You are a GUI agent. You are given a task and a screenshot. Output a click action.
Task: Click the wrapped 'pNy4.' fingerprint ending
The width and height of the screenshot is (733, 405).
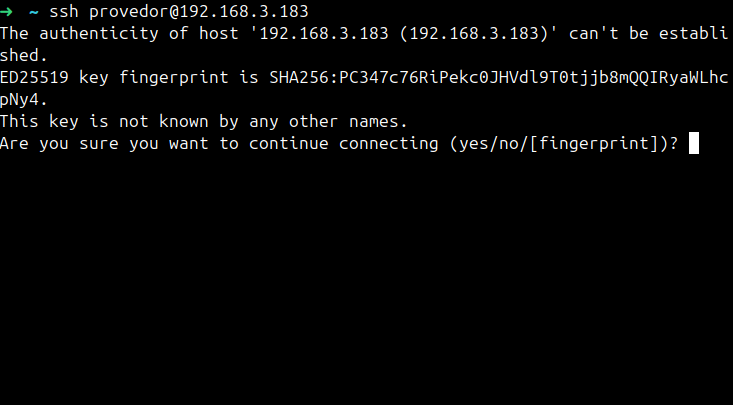24,100
